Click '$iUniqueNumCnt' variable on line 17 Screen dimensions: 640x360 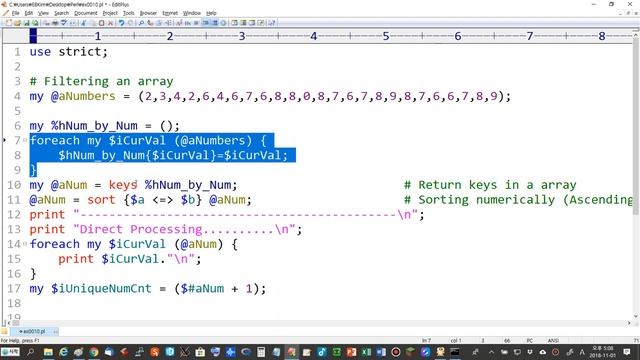click(101, 289)
